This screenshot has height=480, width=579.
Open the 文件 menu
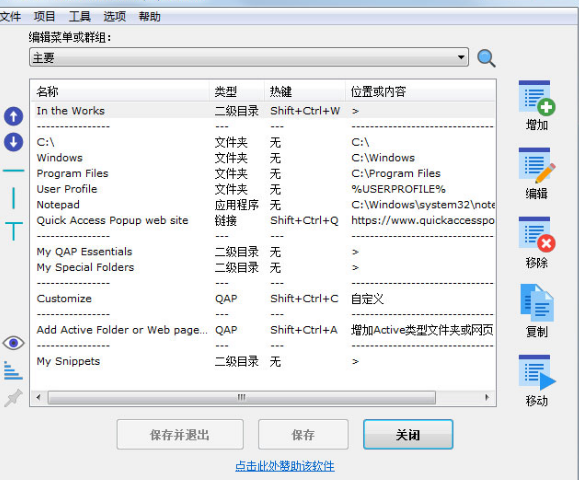click(10, 17)
